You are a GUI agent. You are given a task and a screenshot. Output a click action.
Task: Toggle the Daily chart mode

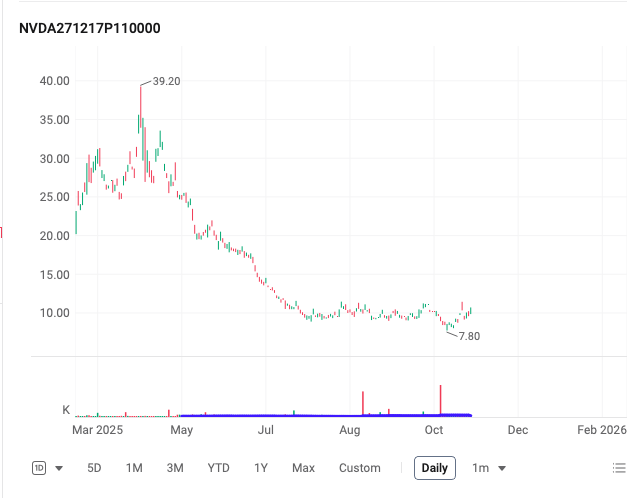tap(435, 468)
